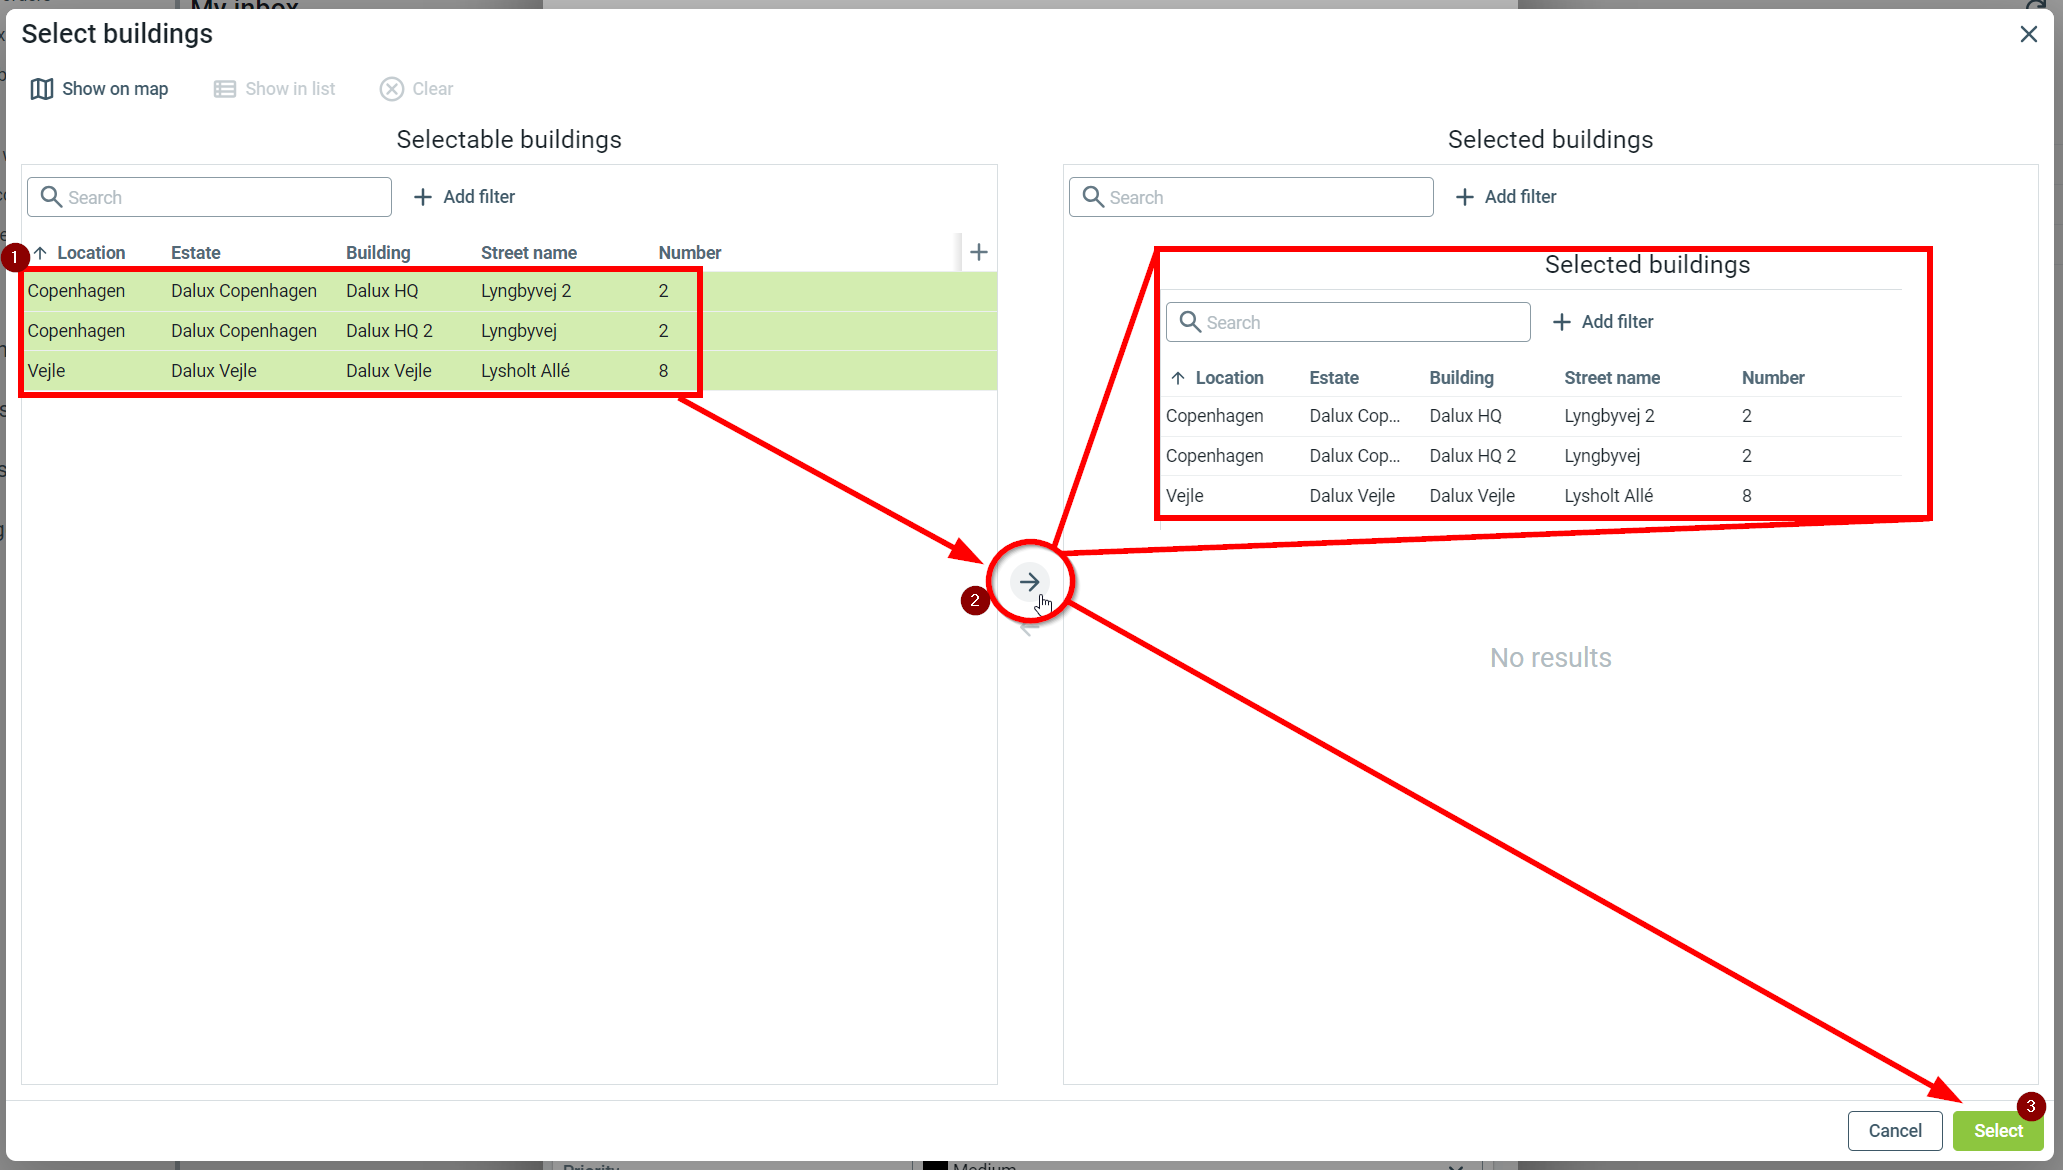Viewport: 2063px width, 1170px height.
Task: Click the Select button
Action: [1997, 1131]
